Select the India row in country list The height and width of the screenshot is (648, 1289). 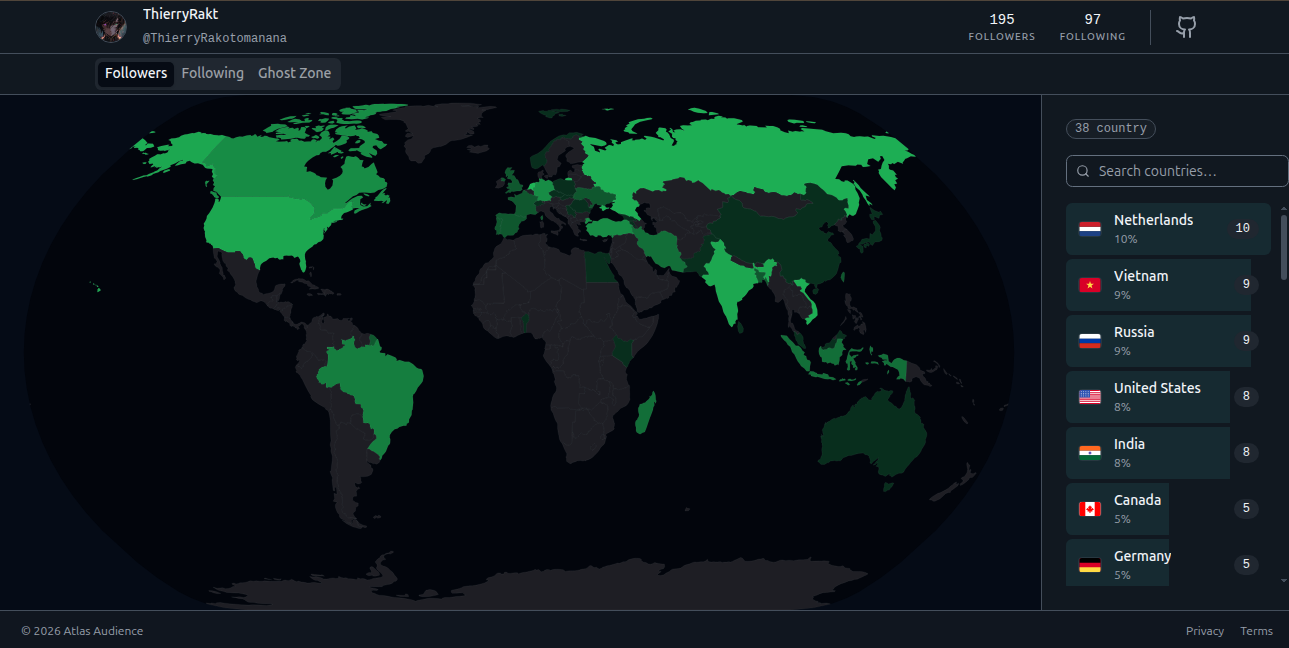(1168, 453)
